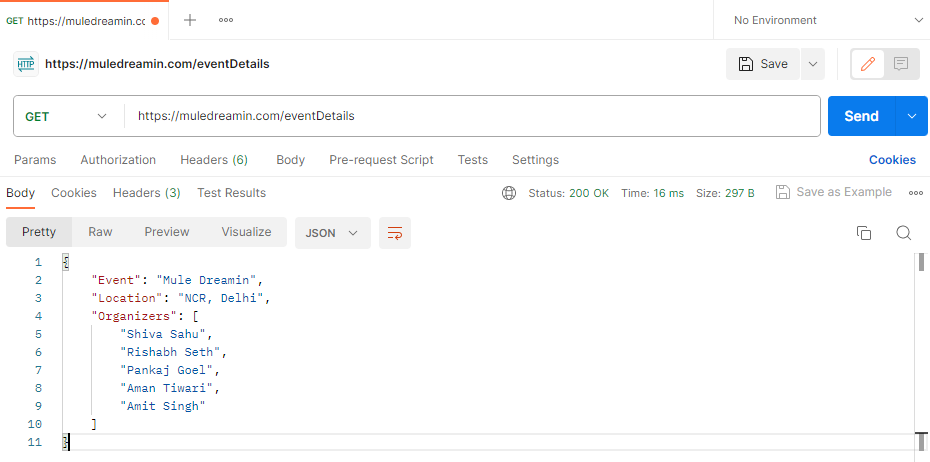This screenshot has height=462, width=930.
Task: Click the three-dots tab options icon
Action: click(x=226, y=20)
